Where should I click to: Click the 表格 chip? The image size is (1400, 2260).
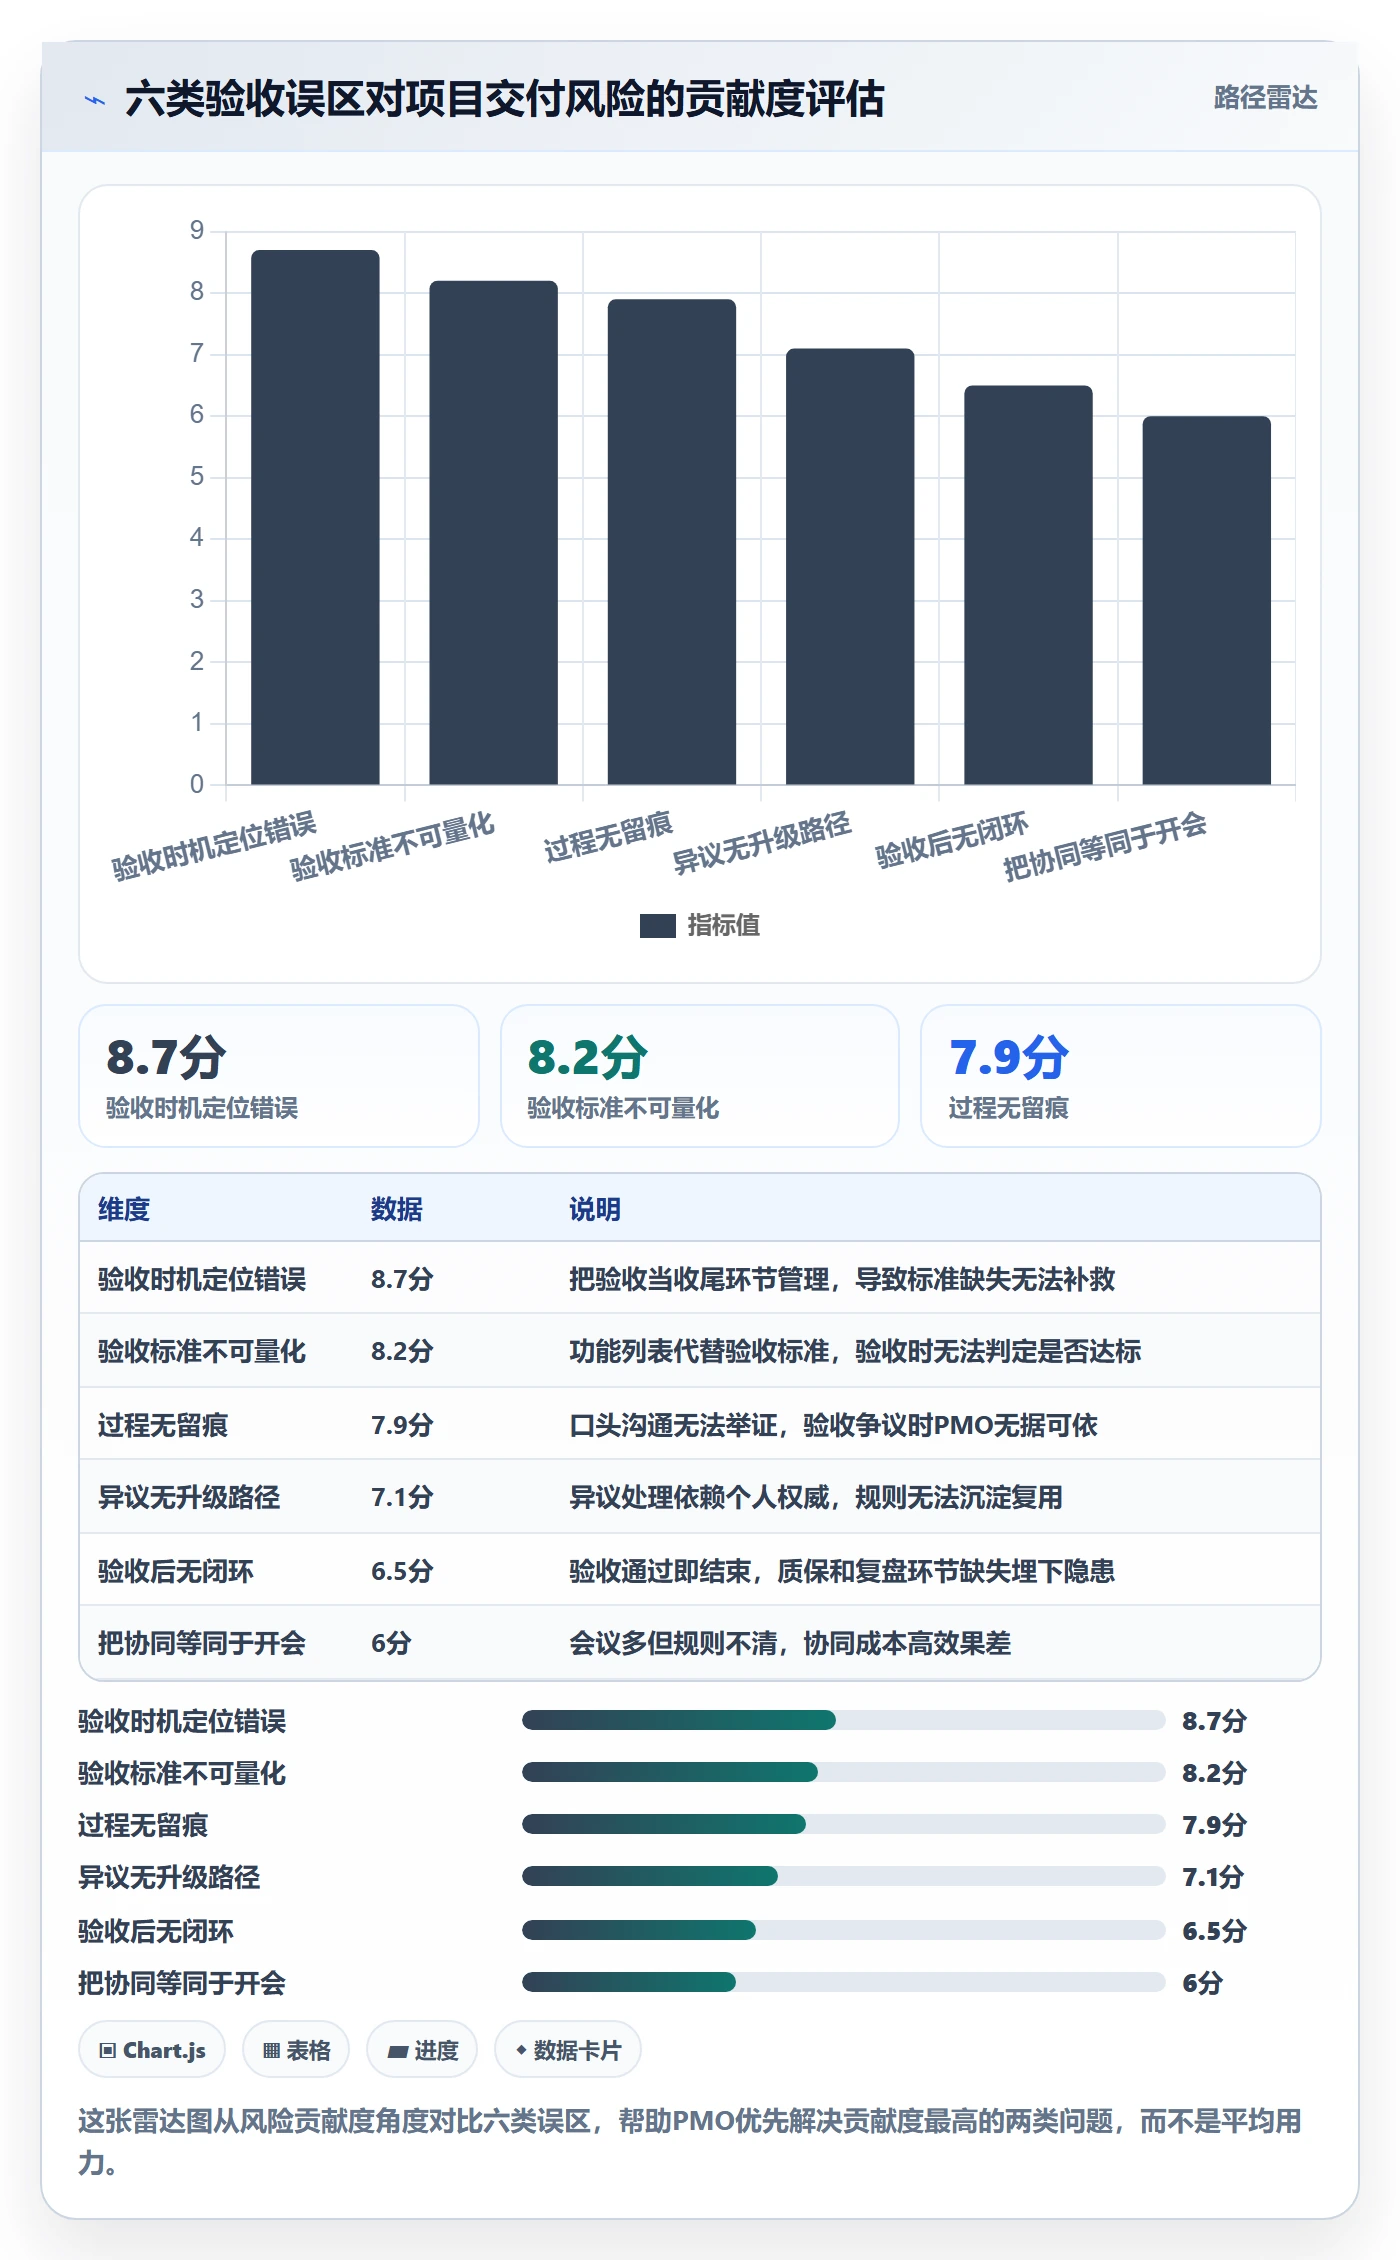[296, 2051]
